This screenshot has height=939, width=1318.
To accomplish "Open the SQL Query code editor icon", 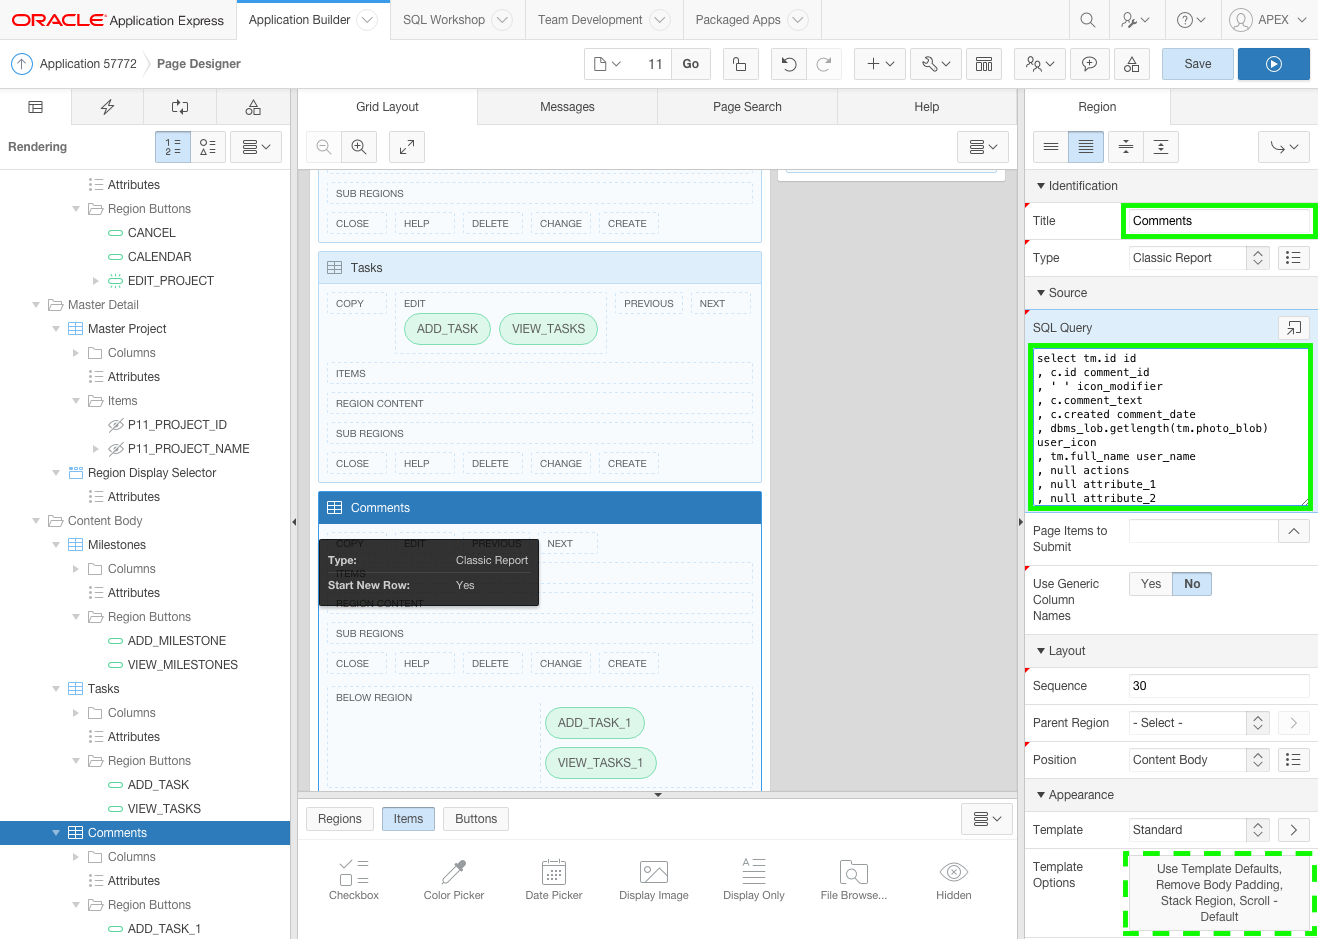I will click(1293, 328).
